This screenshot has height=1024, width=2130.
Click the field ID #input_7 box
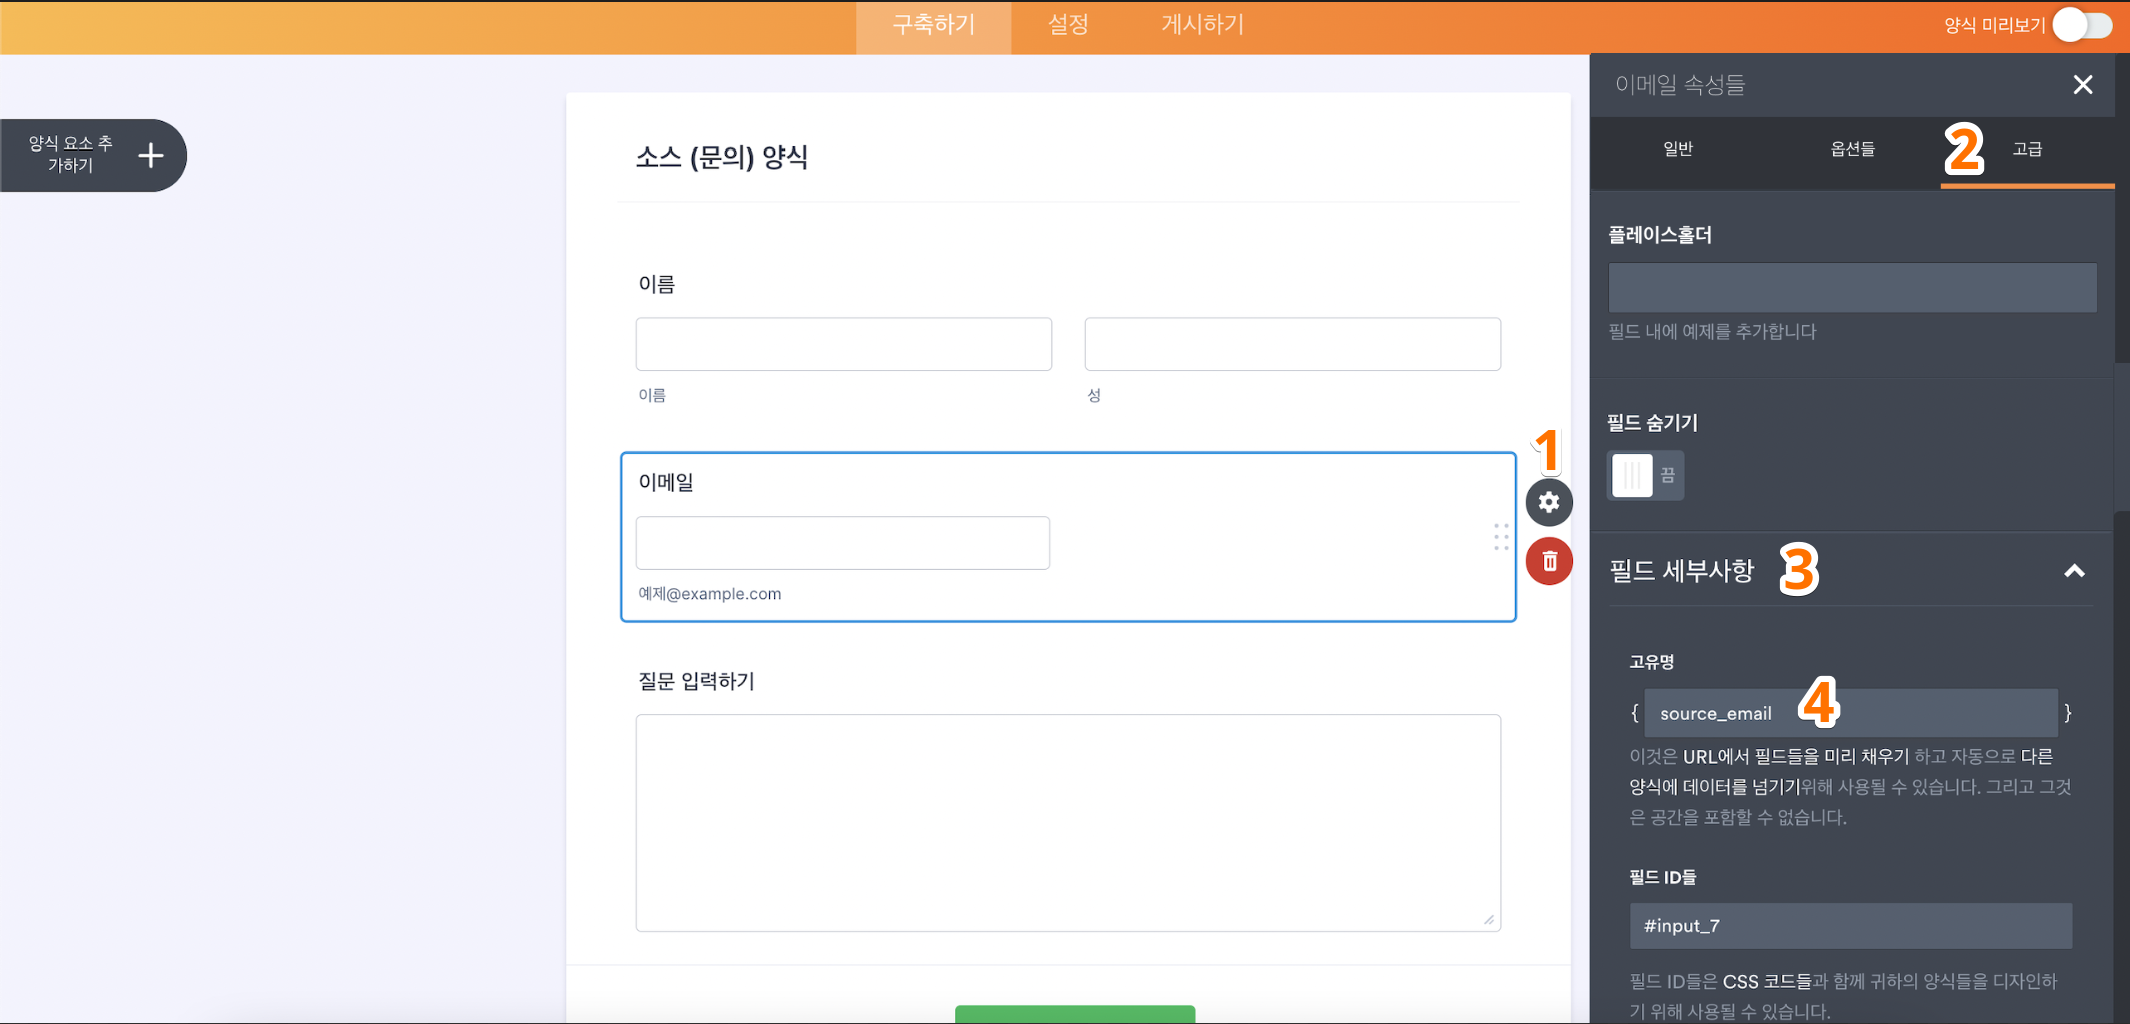[x=1850, y=926]
